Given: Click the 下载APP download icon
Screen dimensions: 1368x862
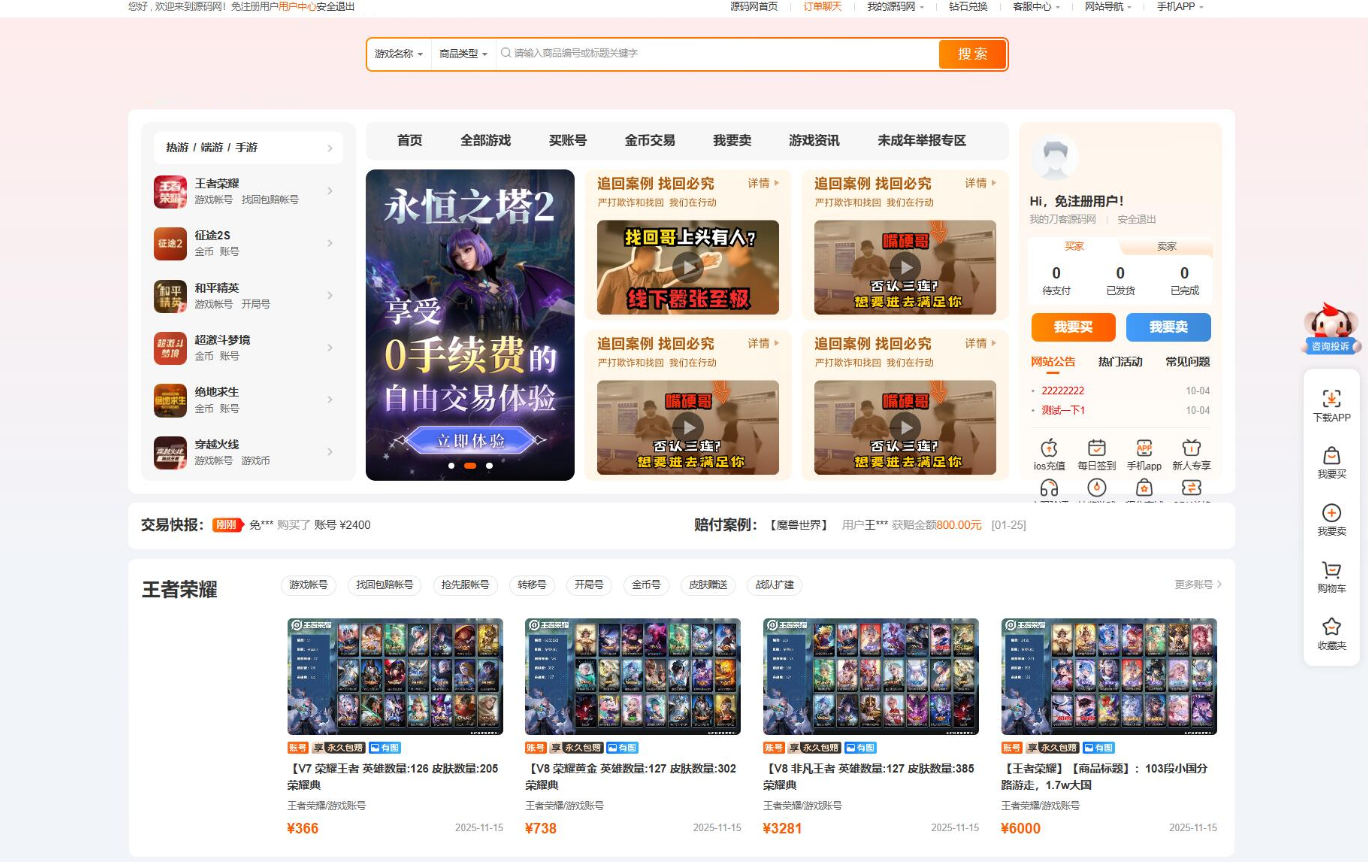Looking at the screenshot, I should point(1331,399).
